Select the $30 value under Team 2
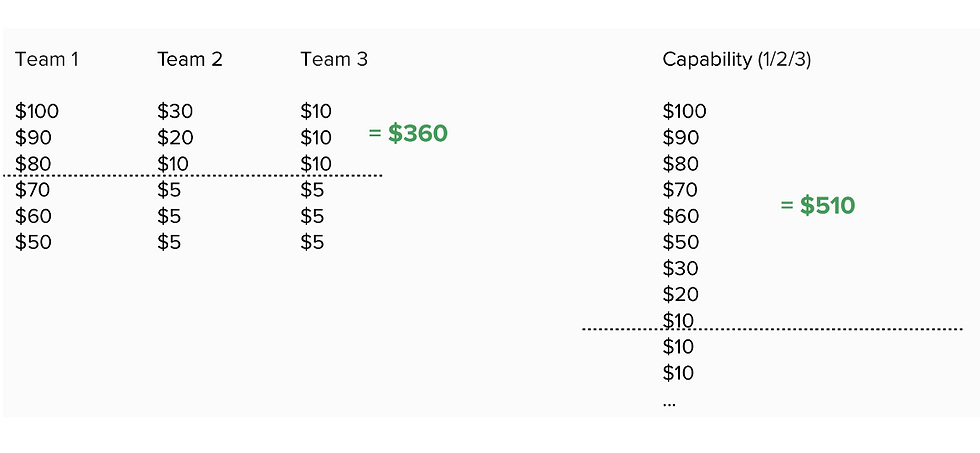Viewport: 980px width, 453px height. (x=175, y=111)
